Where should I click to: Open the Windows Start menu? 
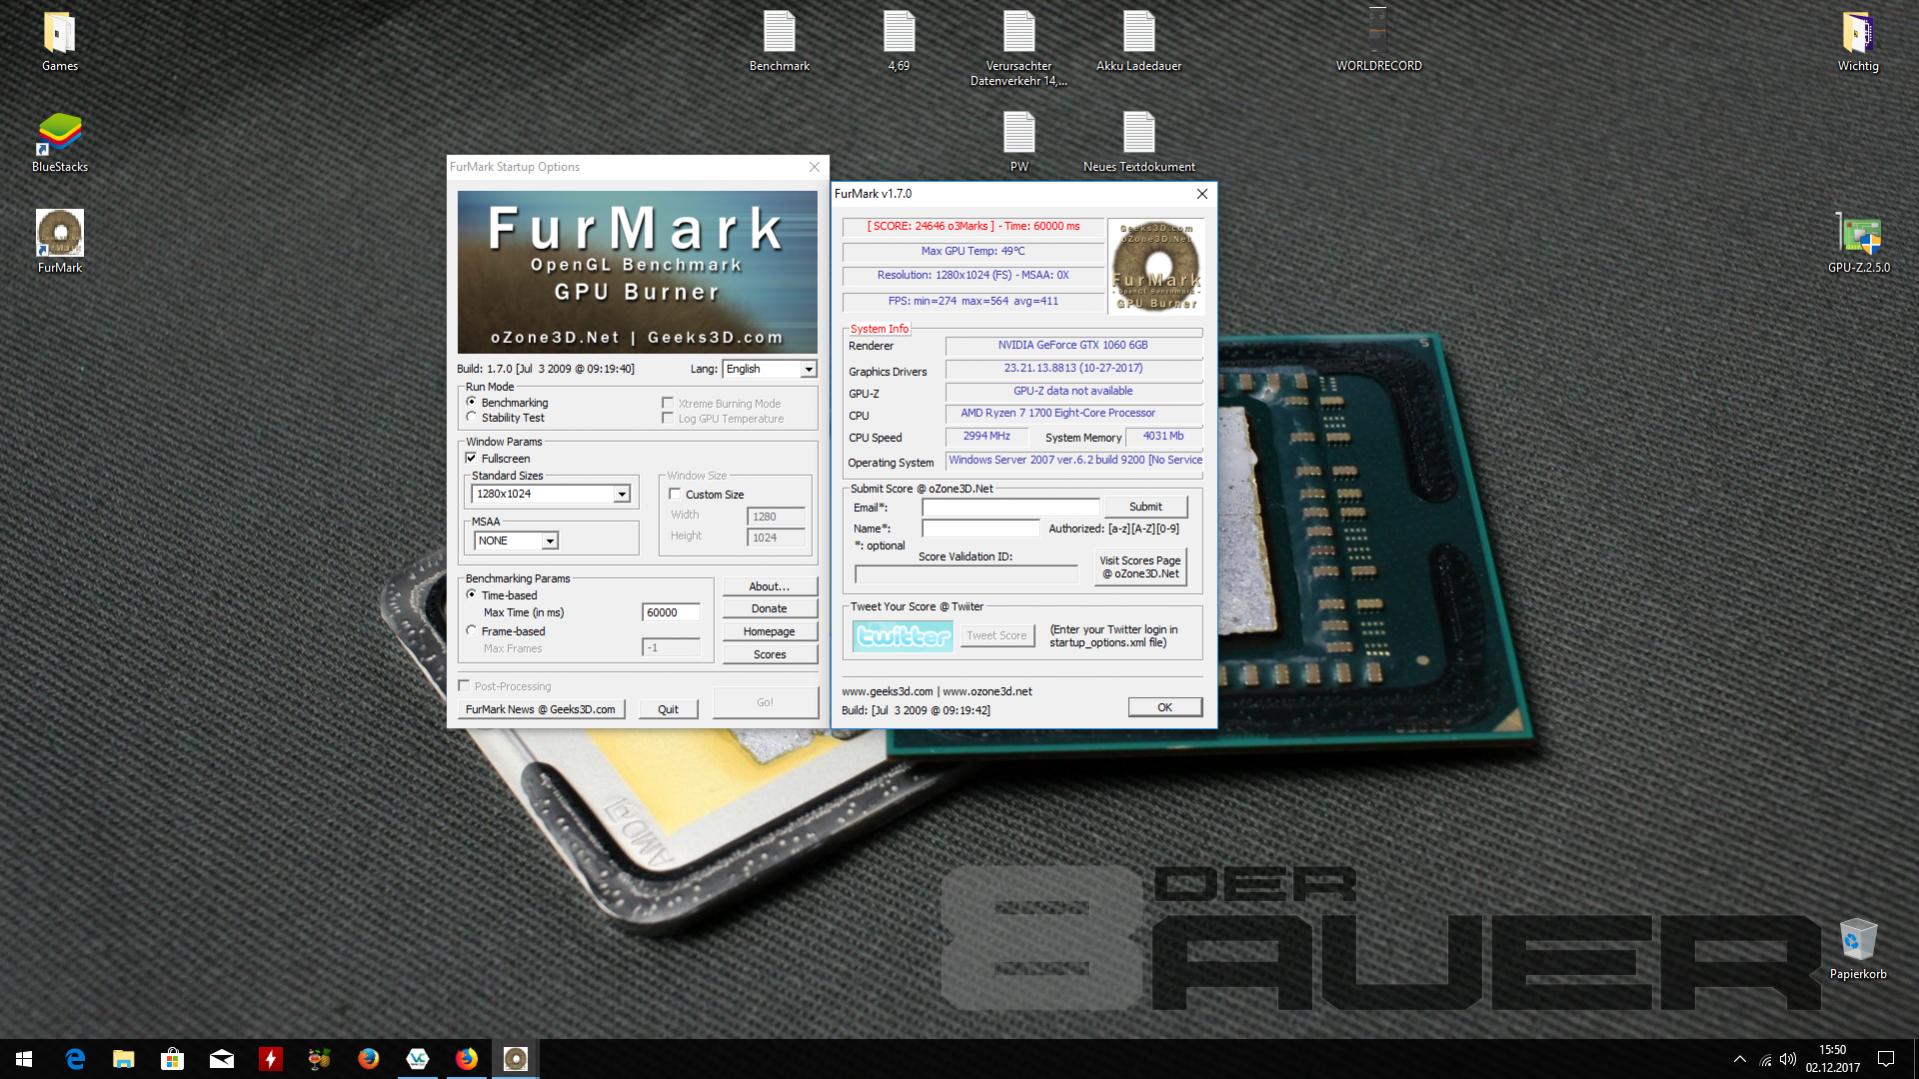[x=24, y=1059]
